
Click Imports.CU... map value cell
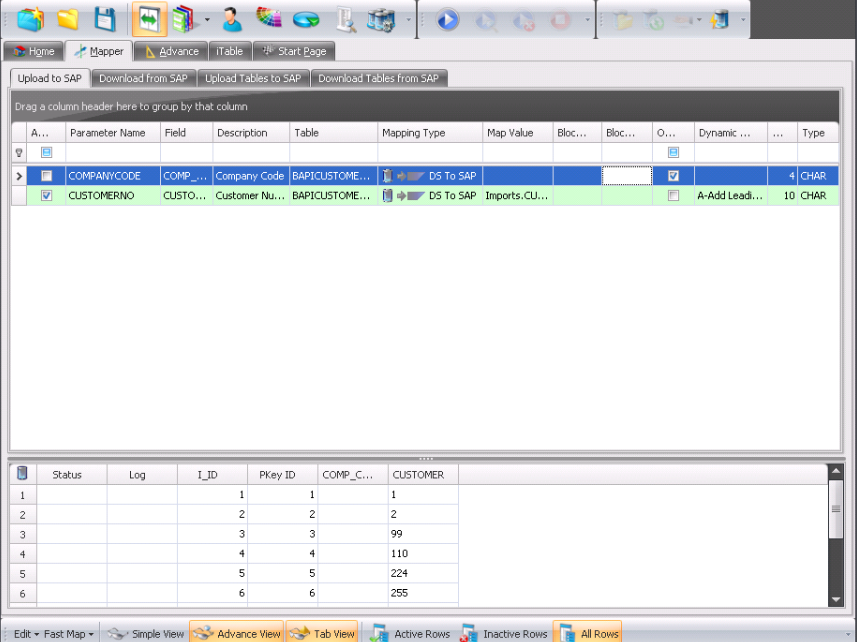tap(518, 196)
